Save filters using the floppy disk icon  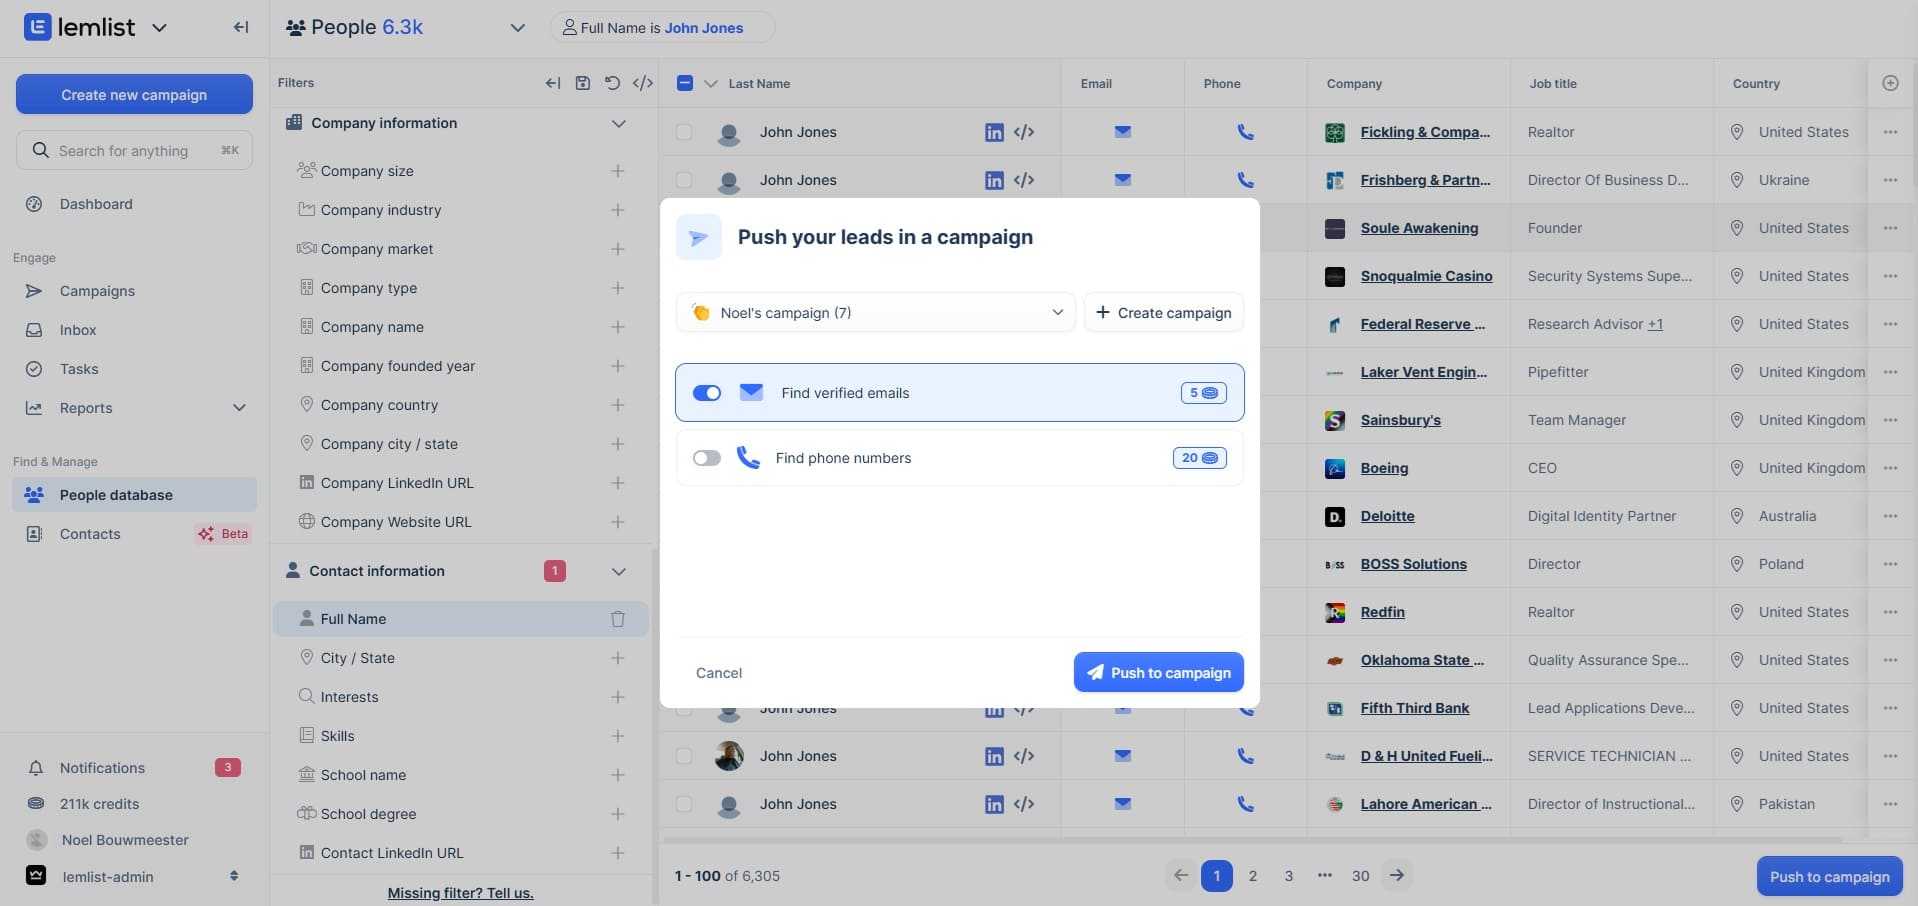pyautogui.click(x=583, y=83)
